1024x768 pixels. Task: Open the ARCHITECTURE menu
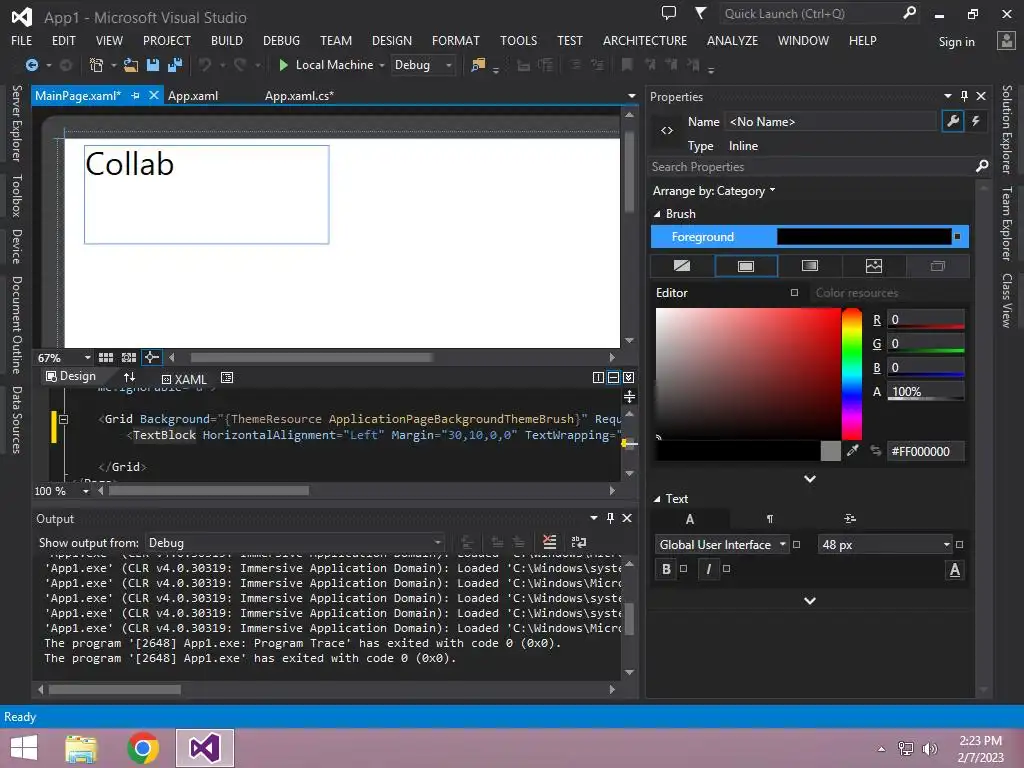[x=645, y=40]
